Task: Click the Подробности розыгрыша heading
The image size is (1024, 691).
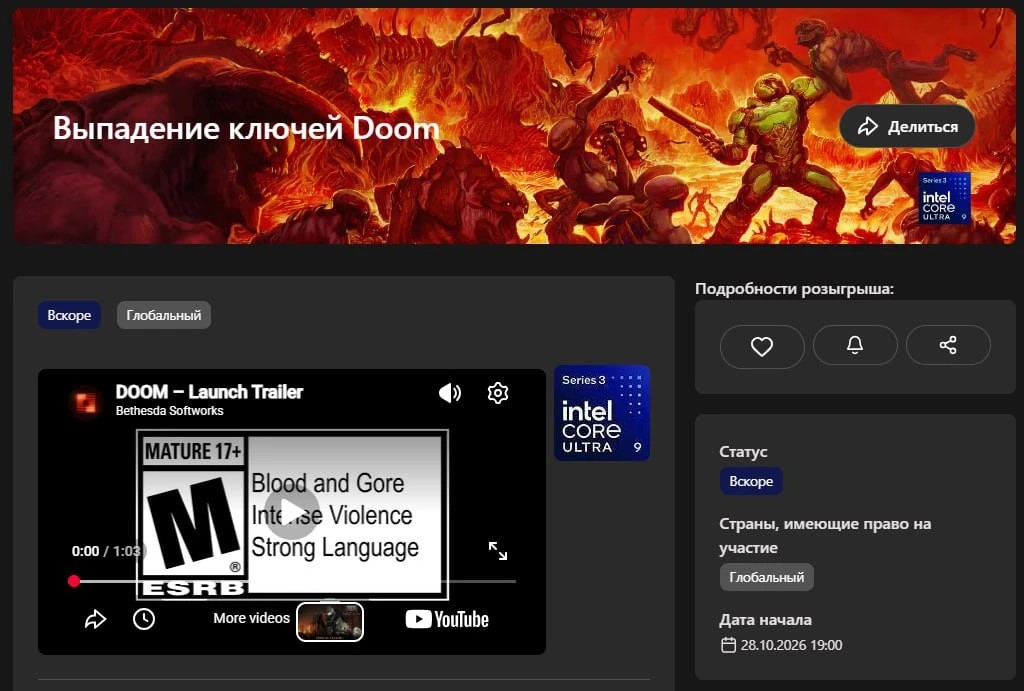Action: click(x=794, y=289)
